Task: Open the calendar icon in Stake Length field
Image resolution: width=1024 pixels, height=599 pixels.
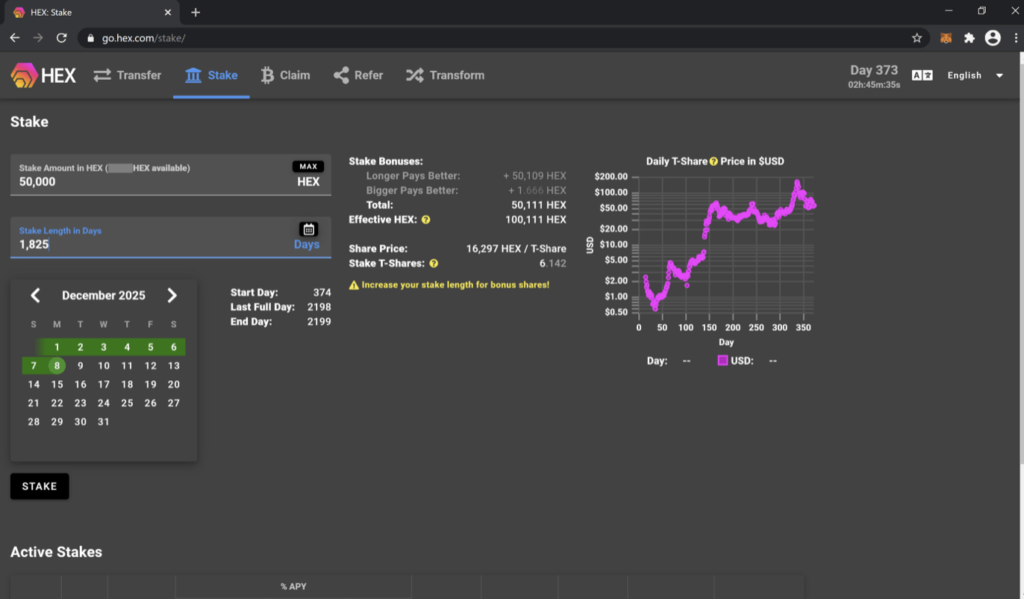Action: [x=308, y=229]
